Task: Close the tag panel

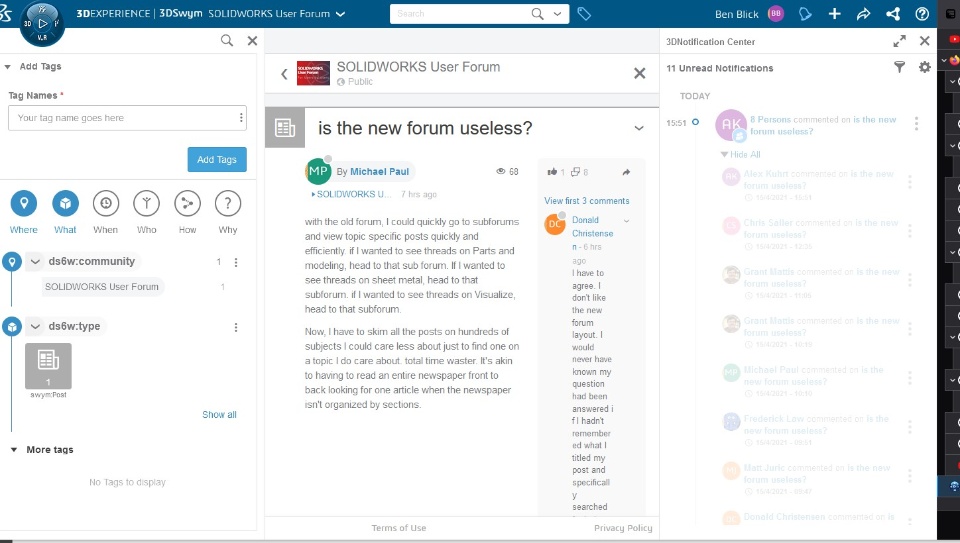Action: pos(252,41)
